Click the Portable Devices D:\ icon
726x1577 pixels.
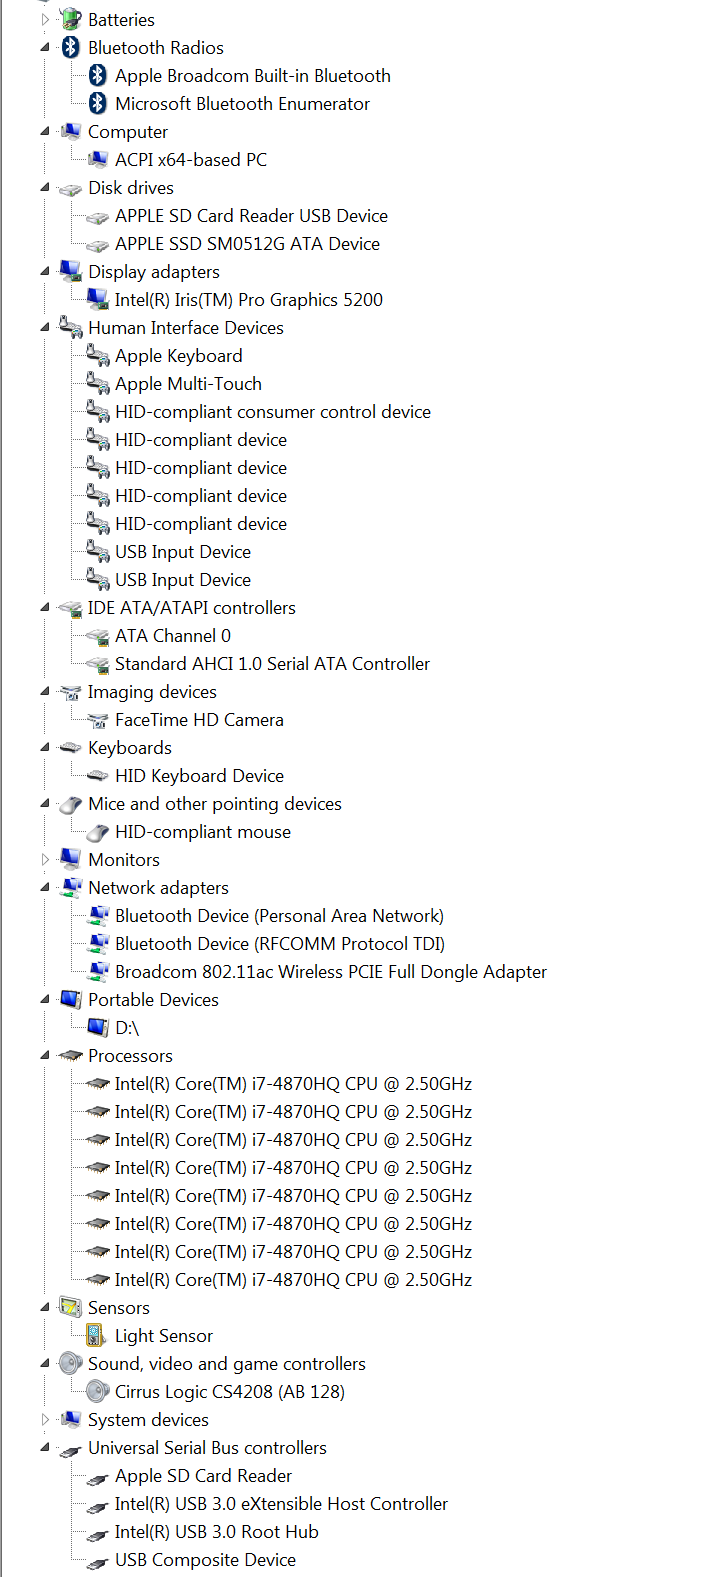(97, 1028)
